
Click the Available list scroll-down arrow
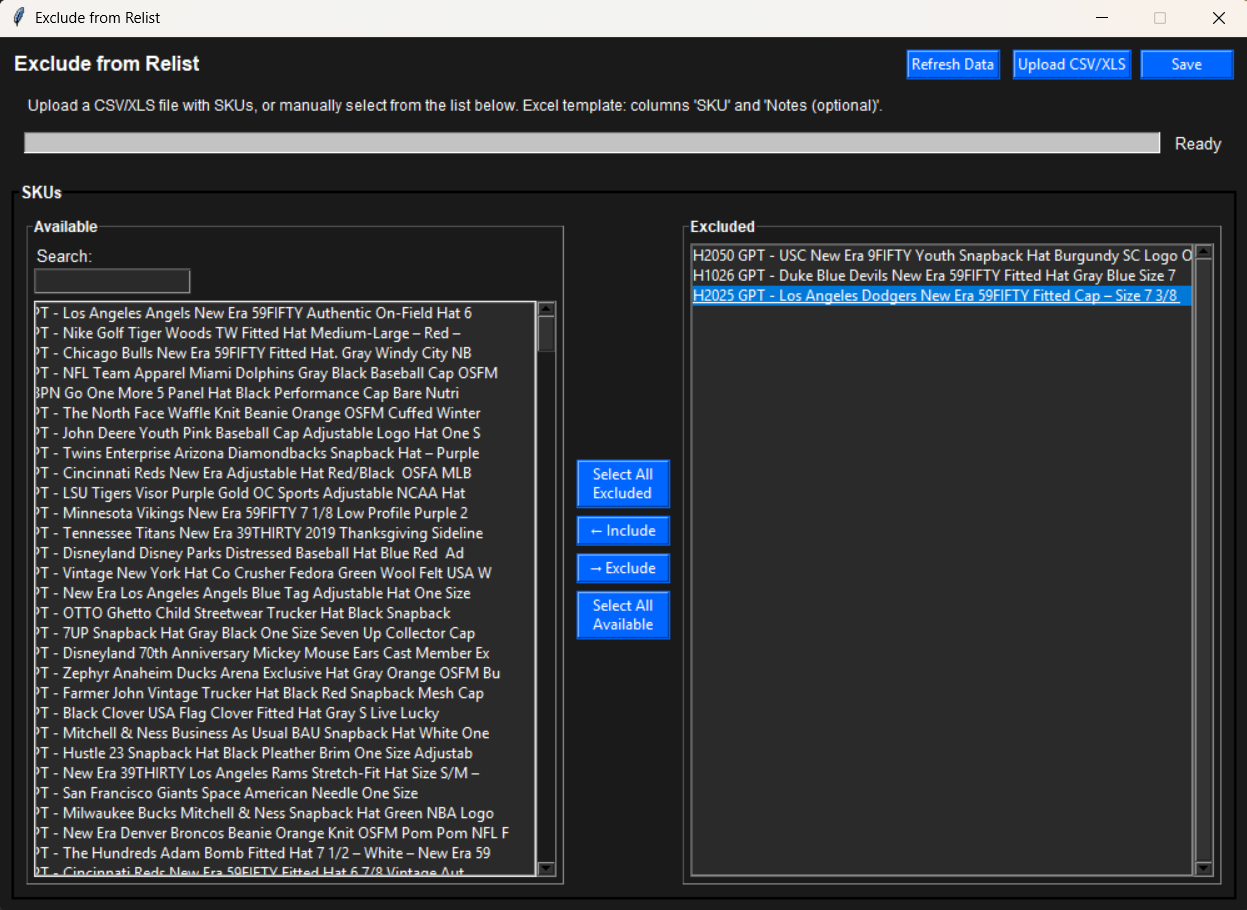(546, 869)
